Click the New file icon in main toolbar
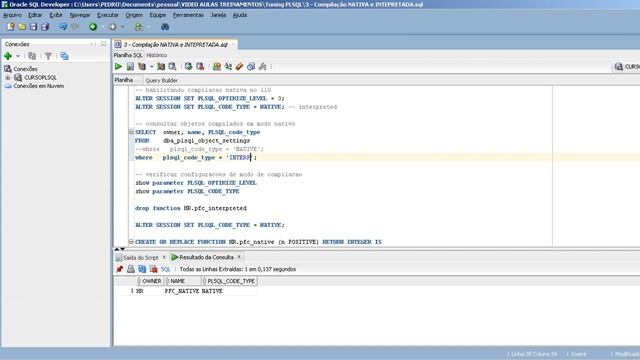The height and width of the screenshot is (360, 640). tap(11, 27)
